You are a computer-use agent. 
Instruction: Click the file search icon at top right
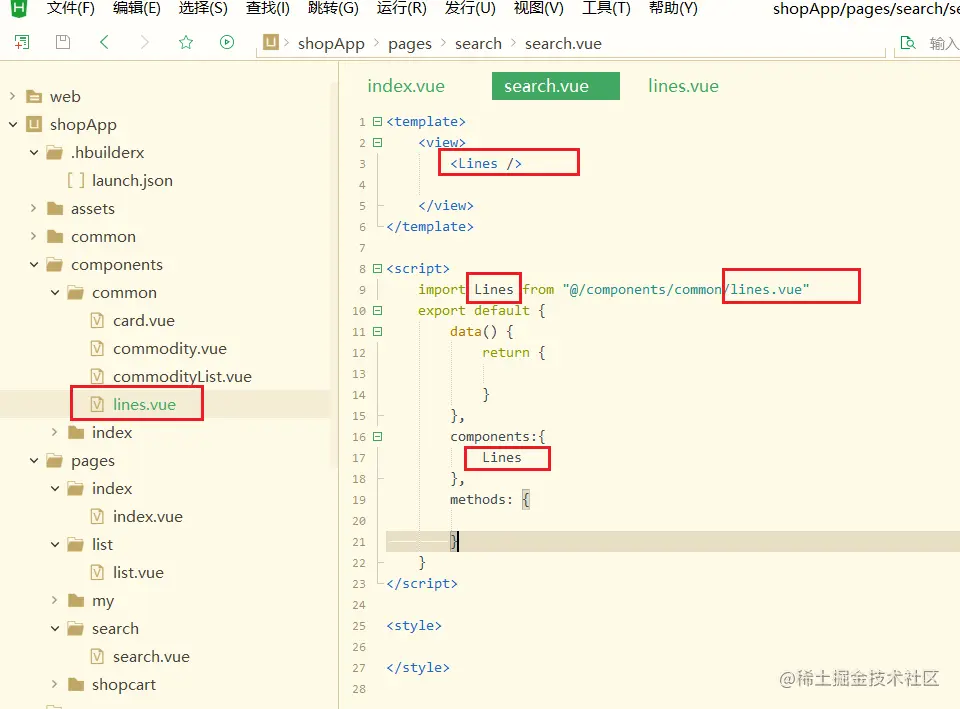coord(908,43)
